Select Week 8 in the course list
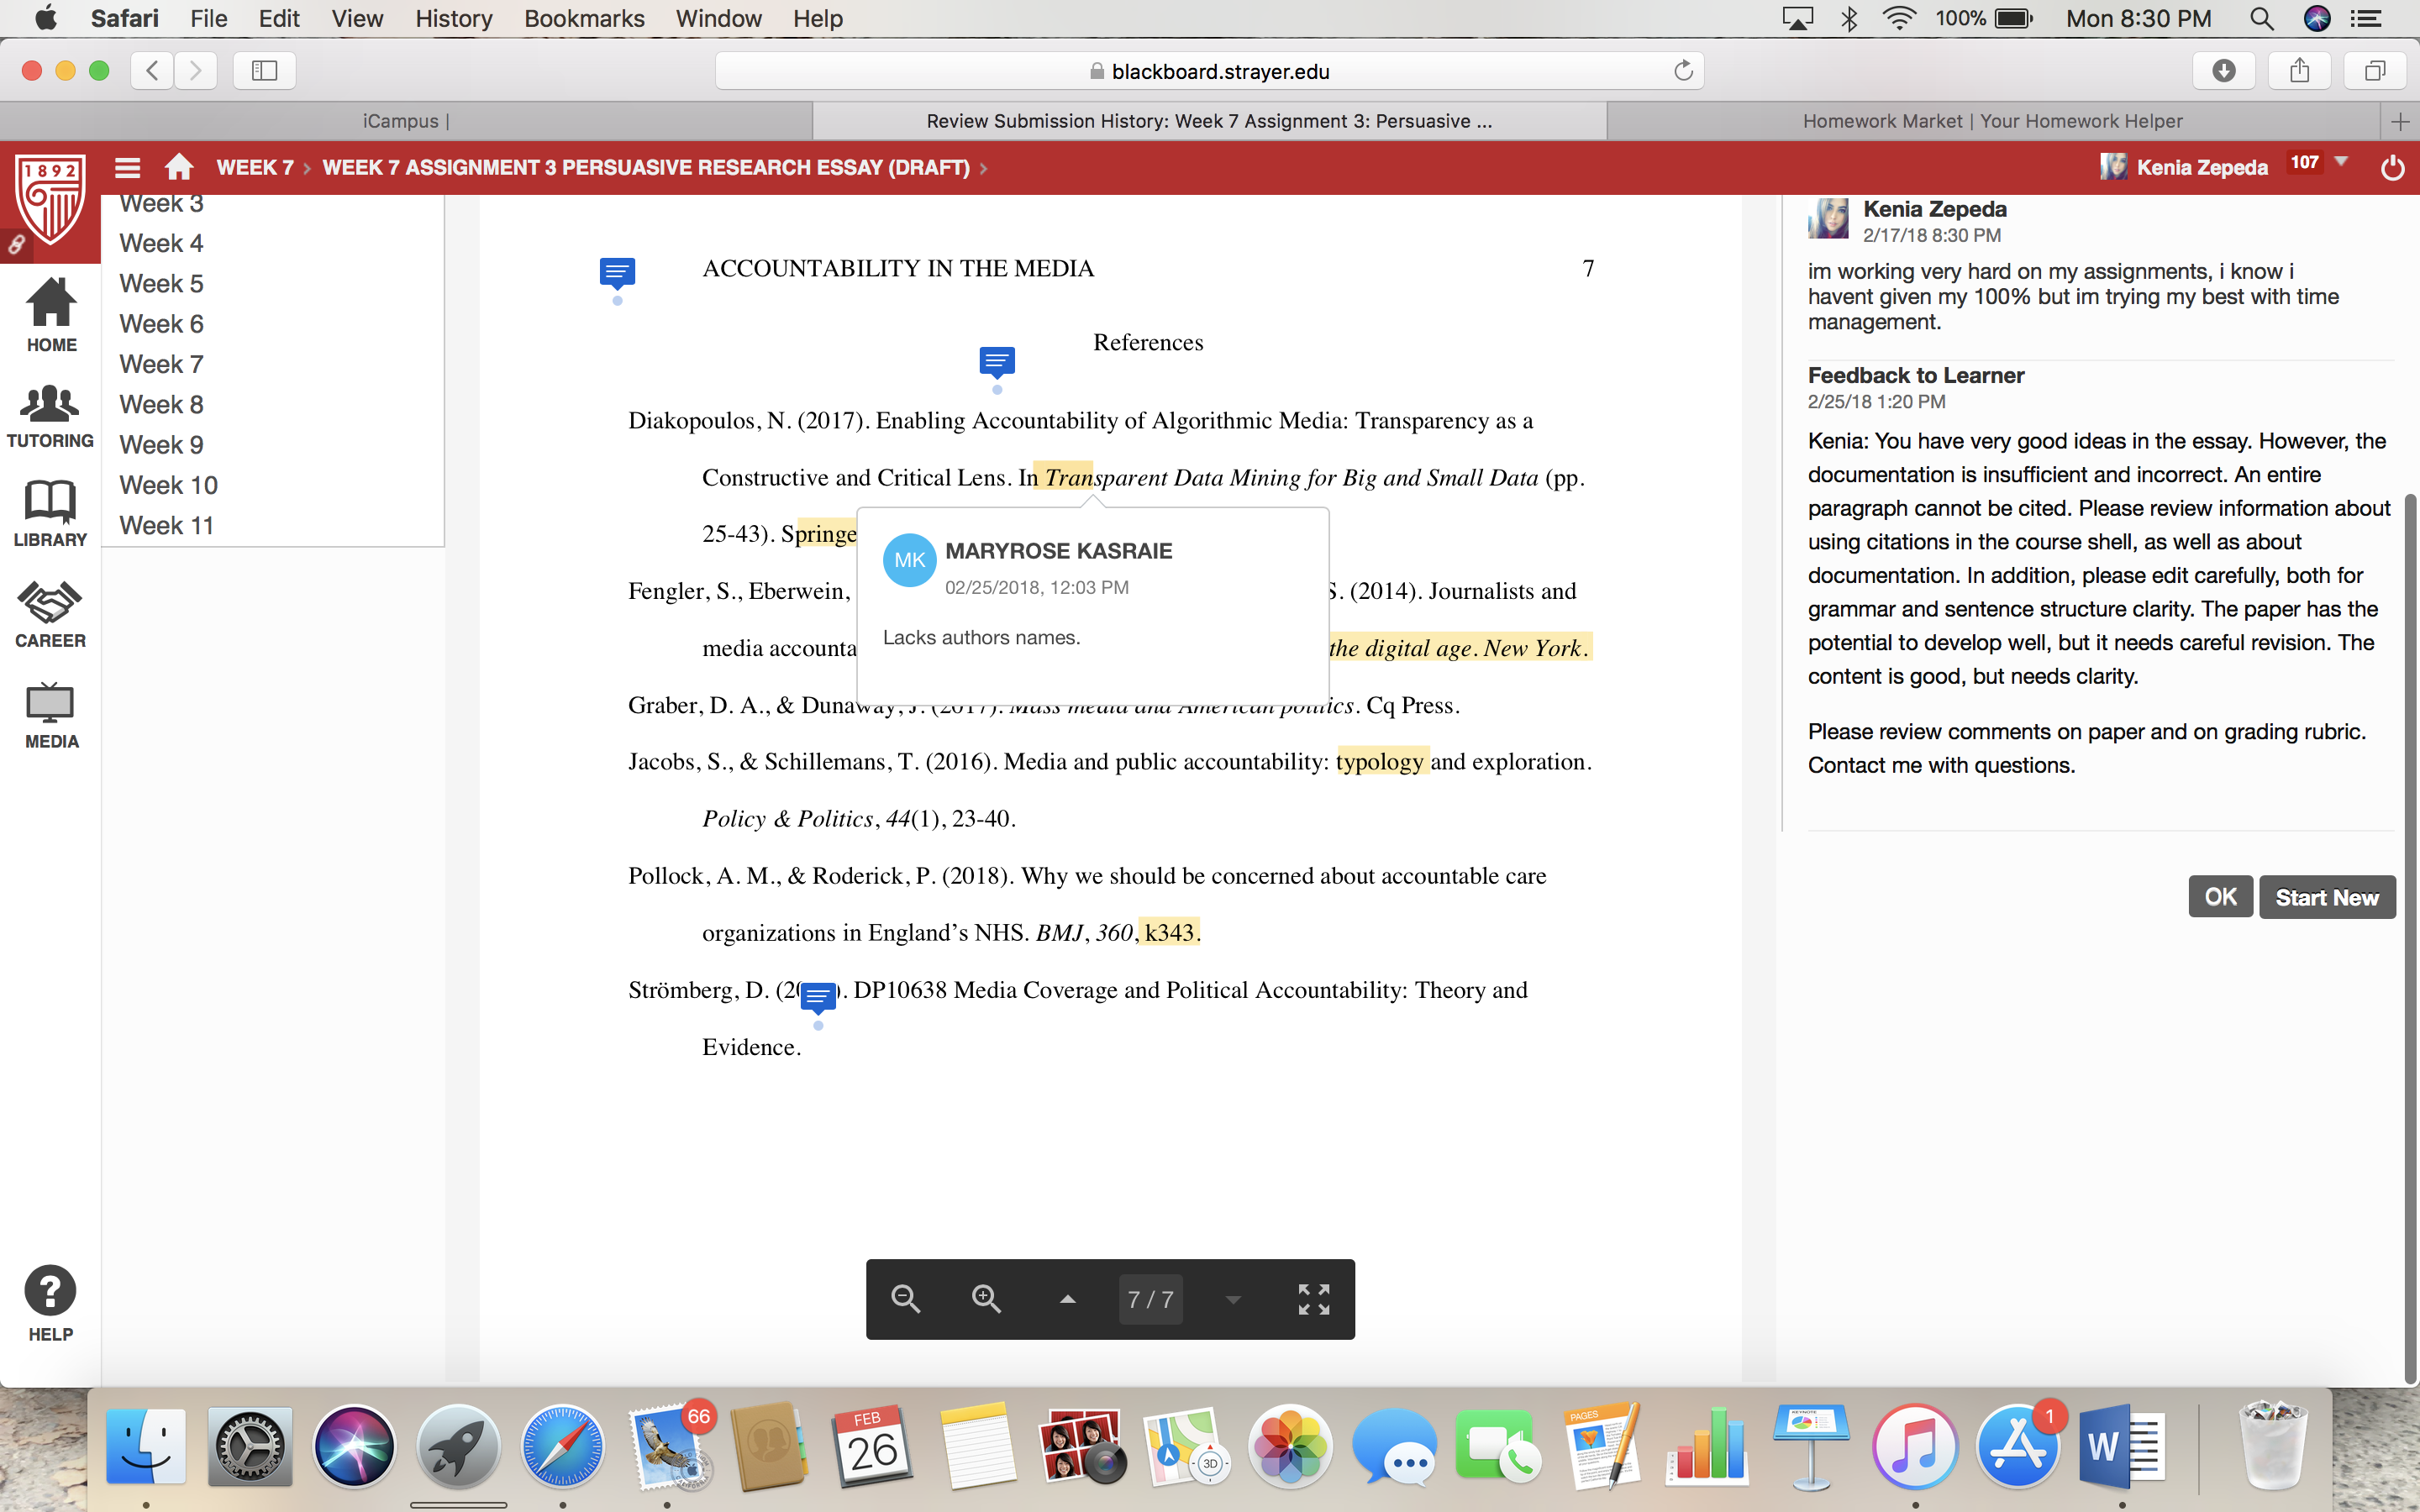 (x=161, y=405)
